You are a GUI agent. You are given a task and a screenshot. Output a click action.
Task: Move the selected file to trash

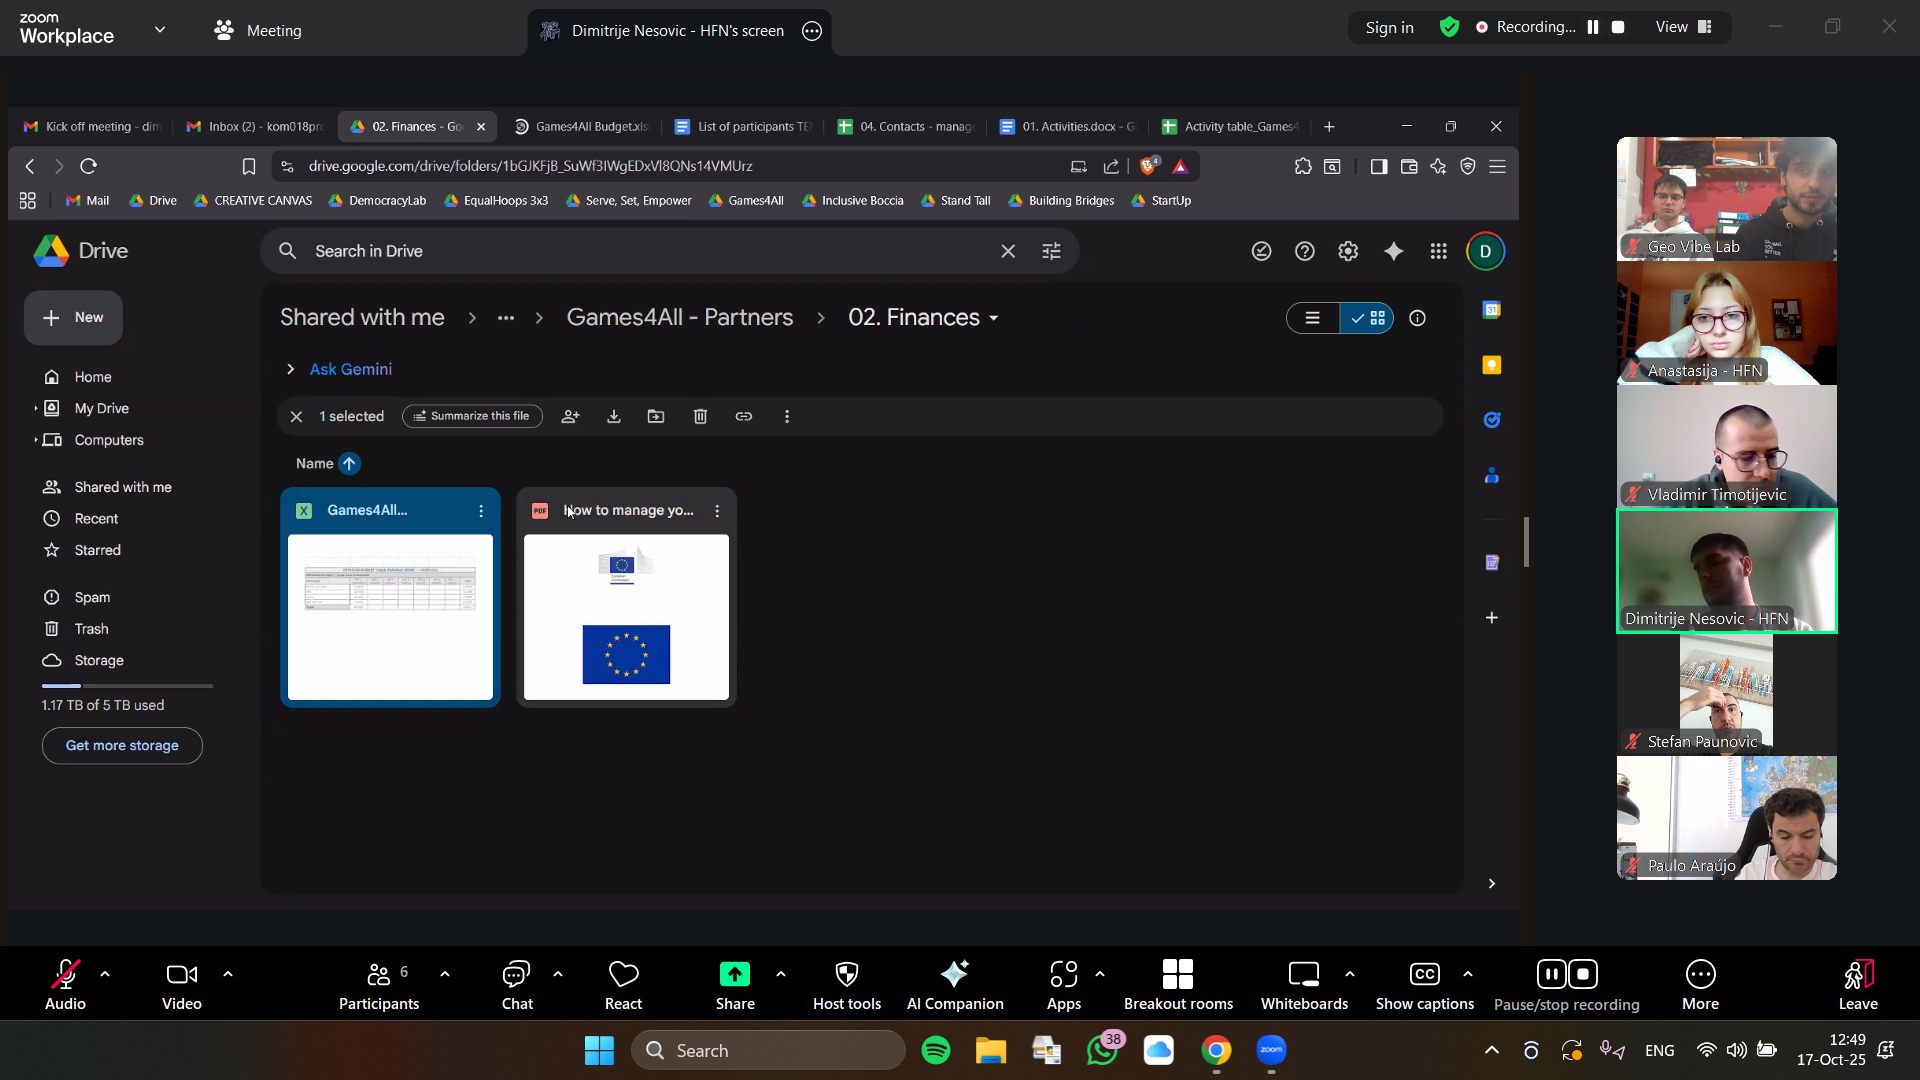[700, 416]
